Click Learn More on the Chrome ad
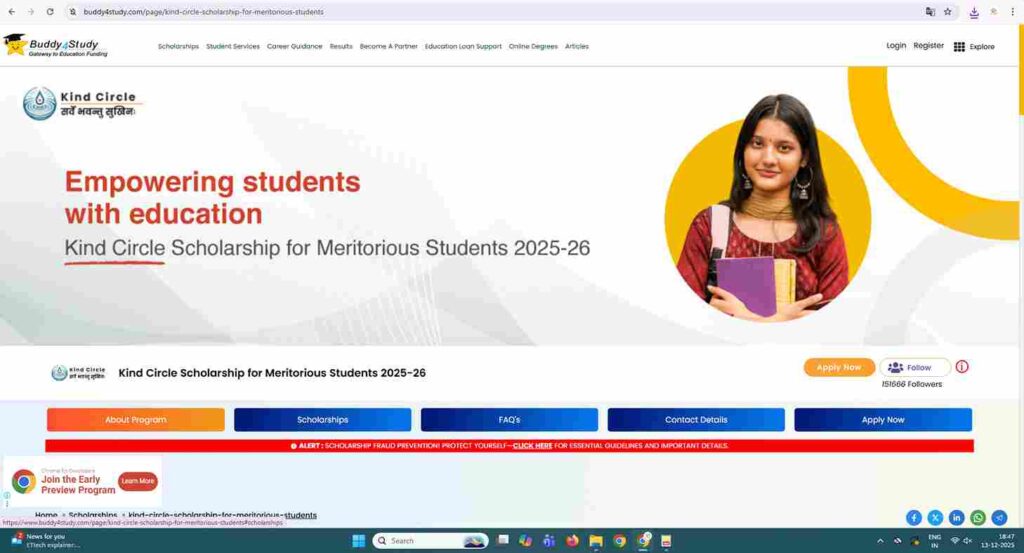The image size is (1024, 553). click(138, 481)
